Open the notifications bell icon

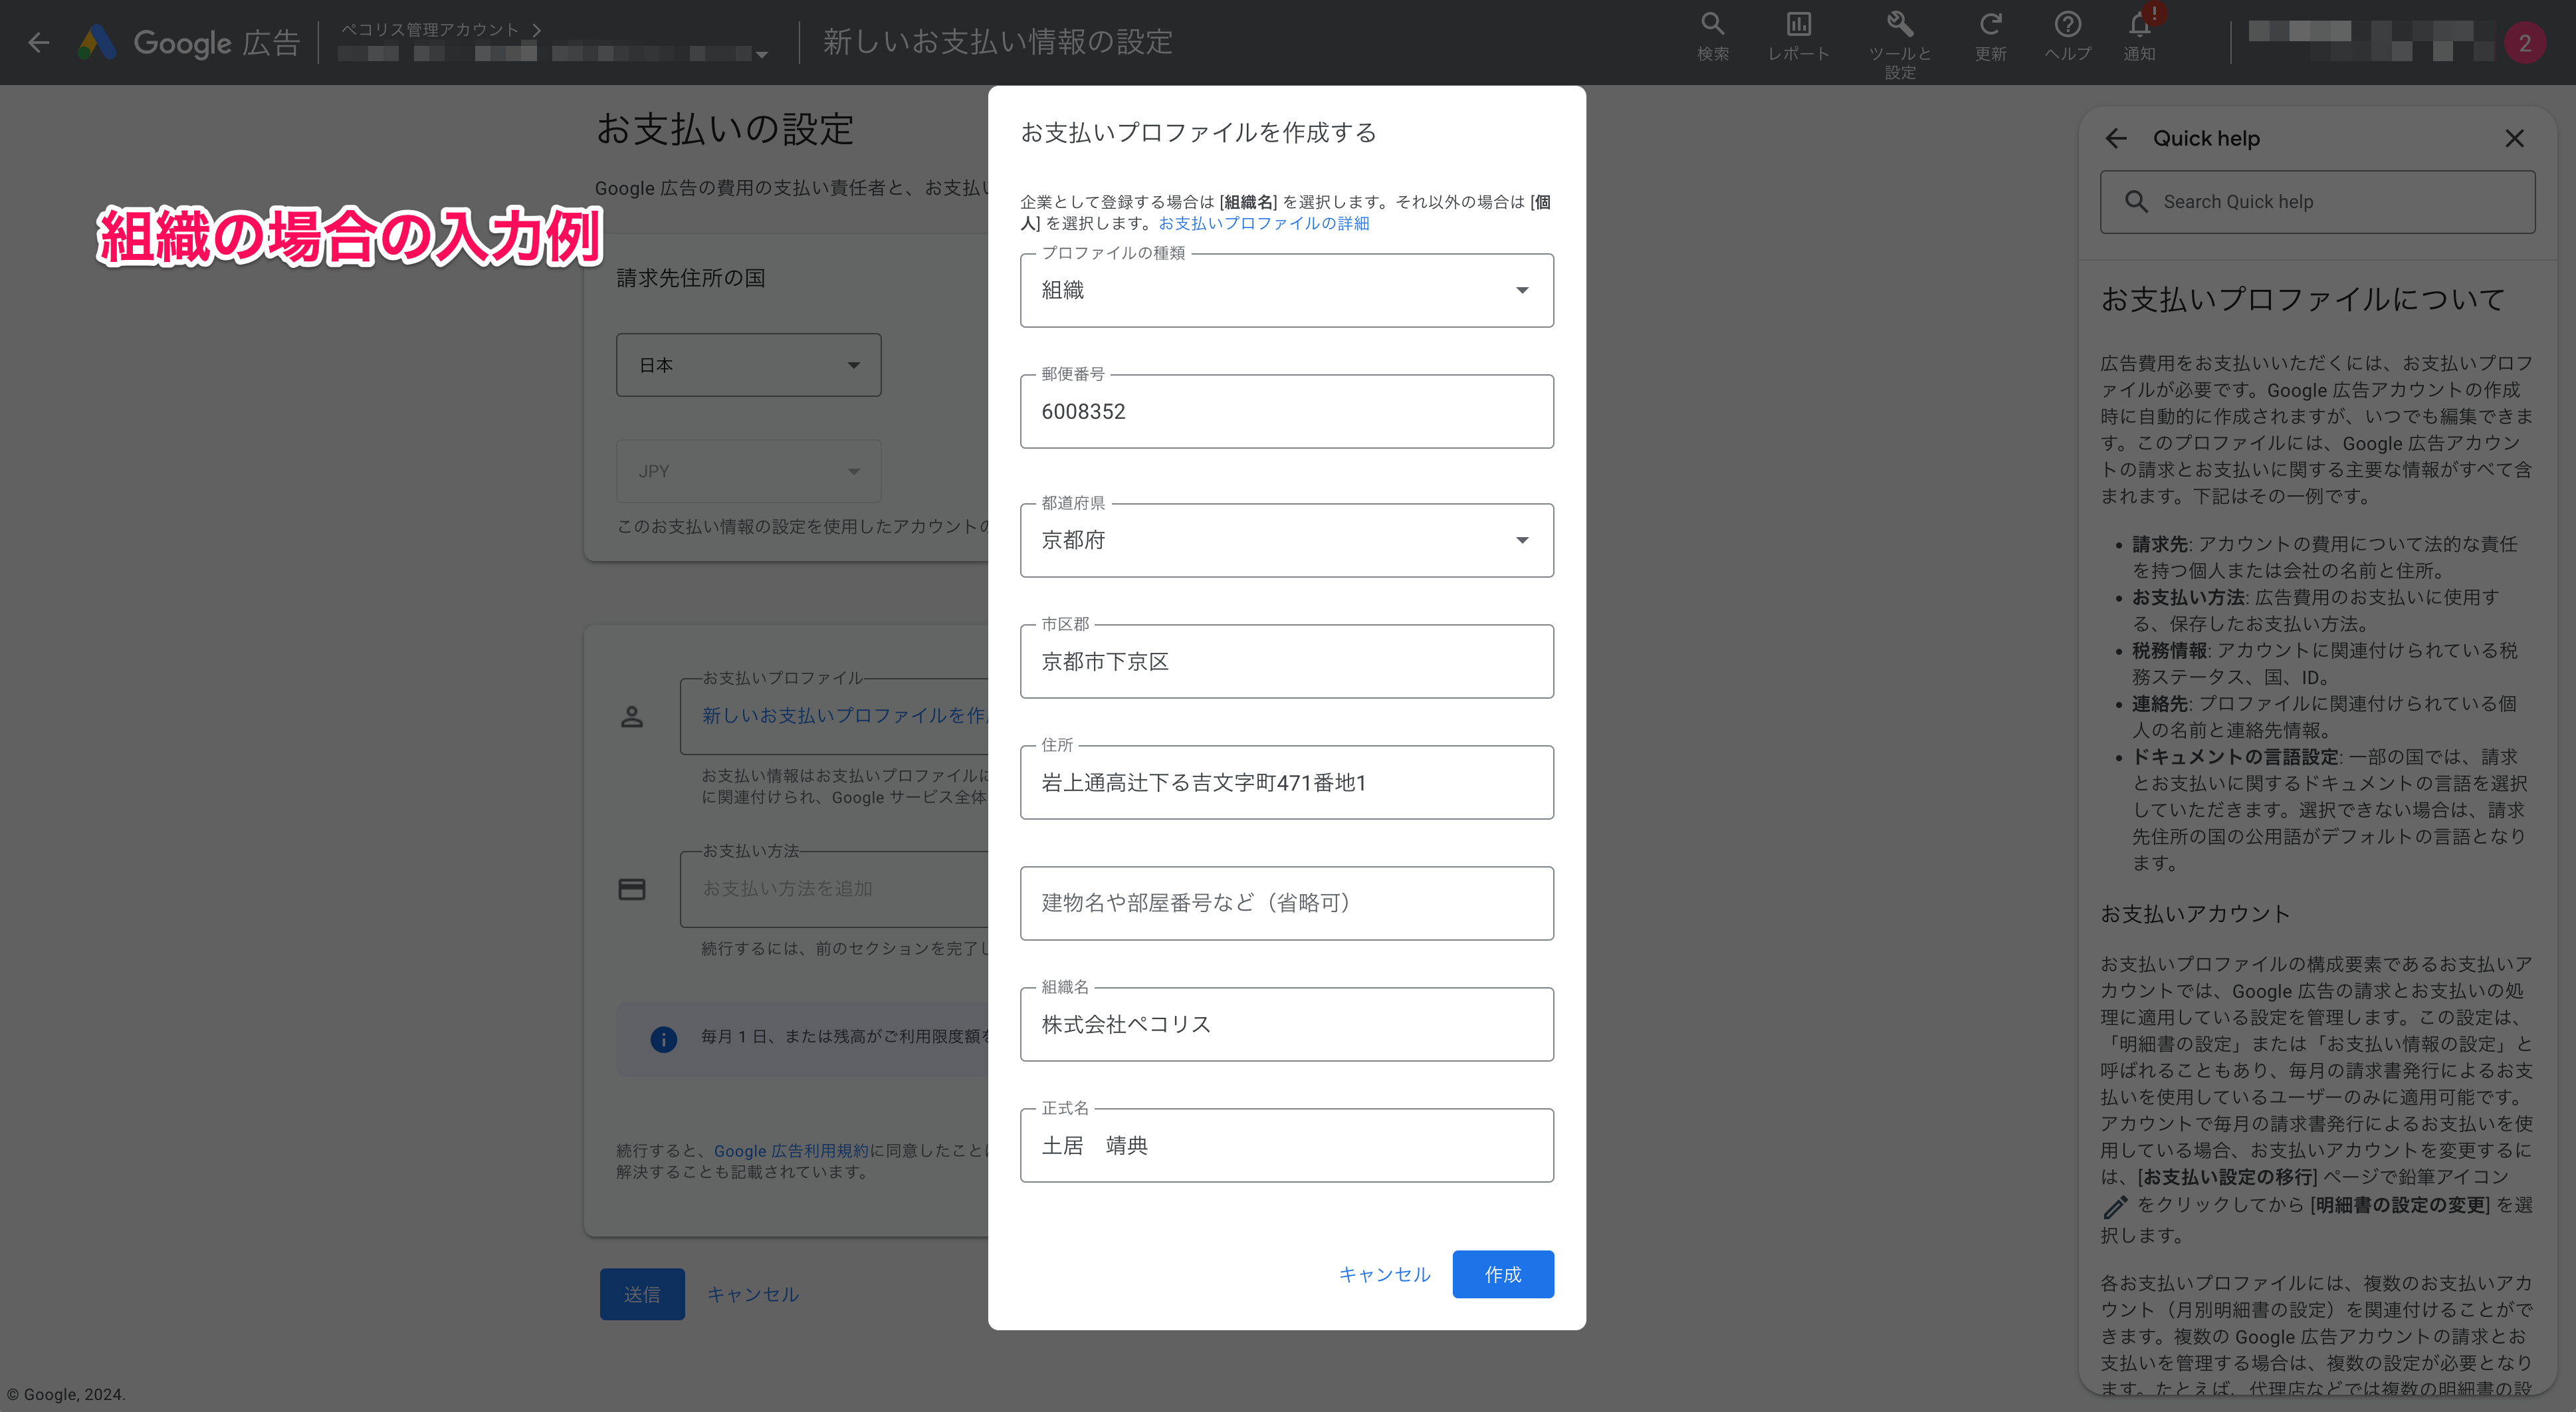pyautogui.click(x=2139, y=24)
